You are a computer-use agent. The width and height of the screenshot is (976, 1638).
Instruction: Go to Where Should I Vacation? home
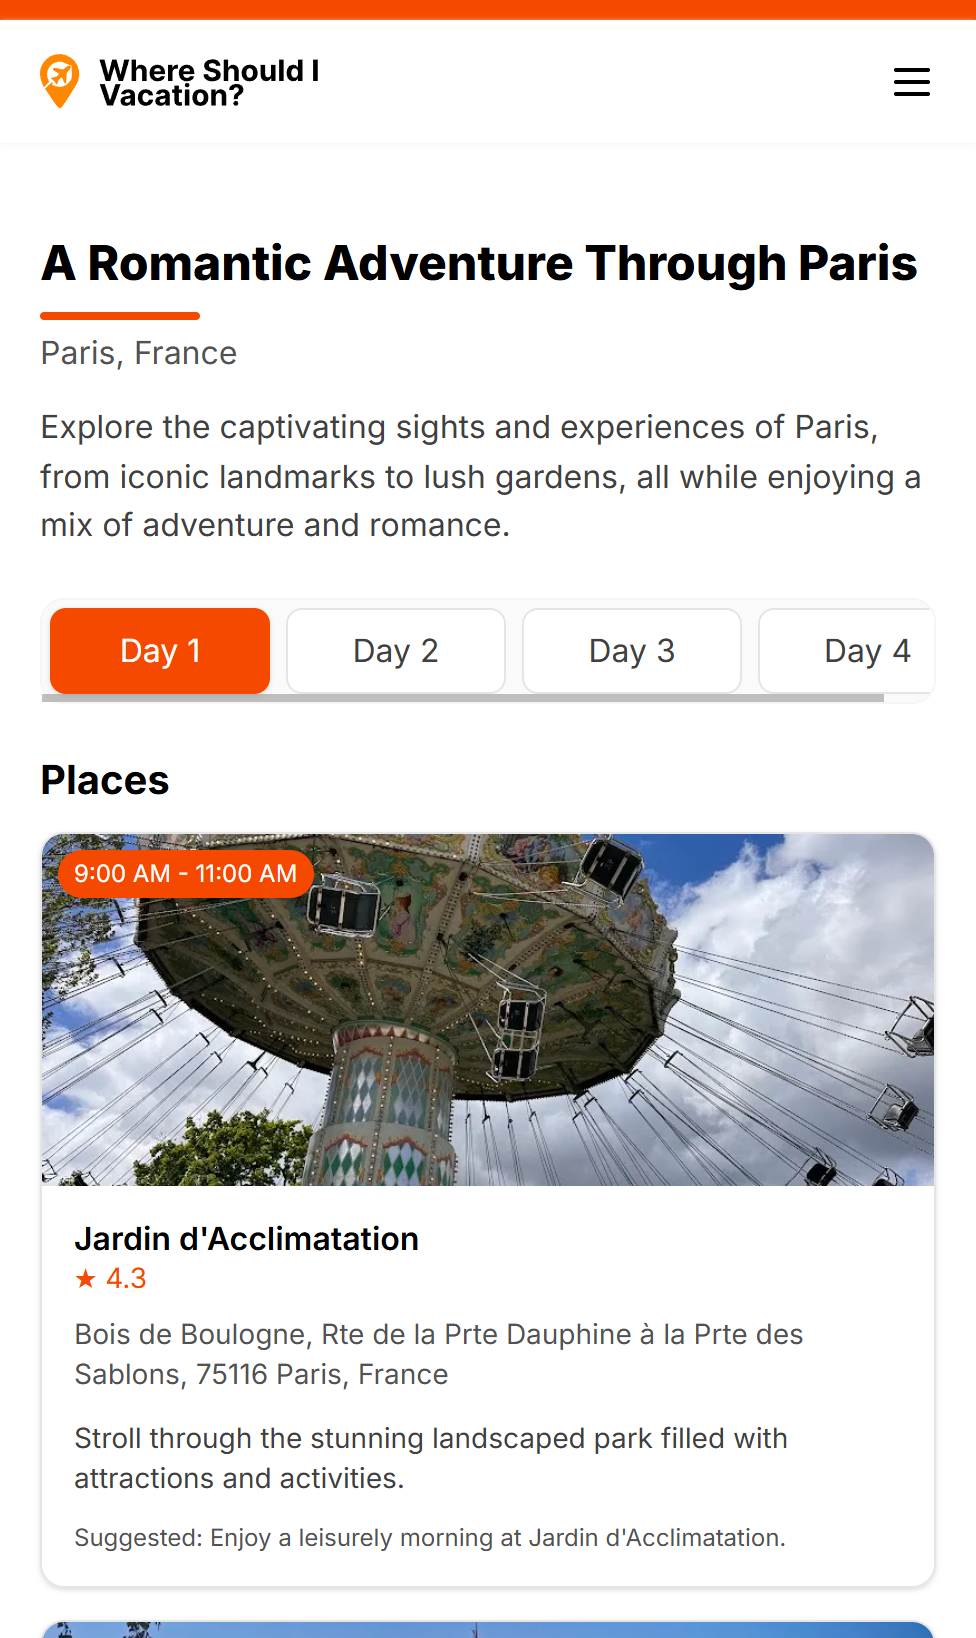(x=209, y=83)
